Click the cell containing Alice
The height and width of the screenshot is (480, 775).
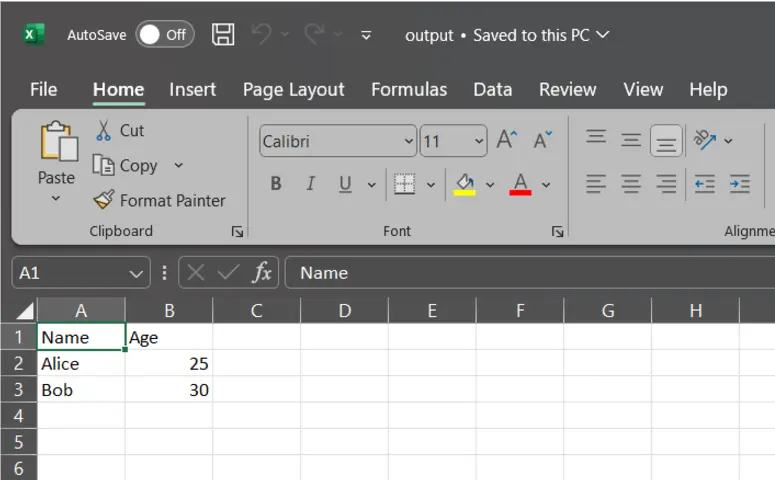pos(81,363)
